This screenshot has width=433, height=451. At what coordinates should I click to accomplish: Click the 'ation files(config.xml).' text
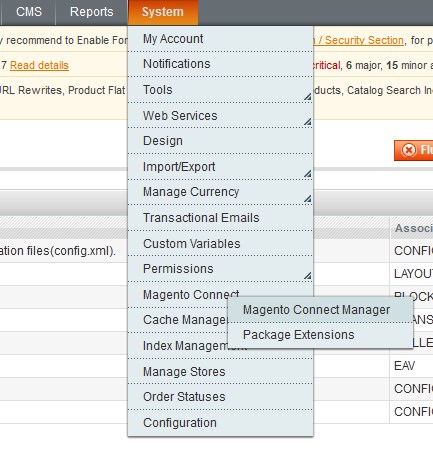[58, 251]
